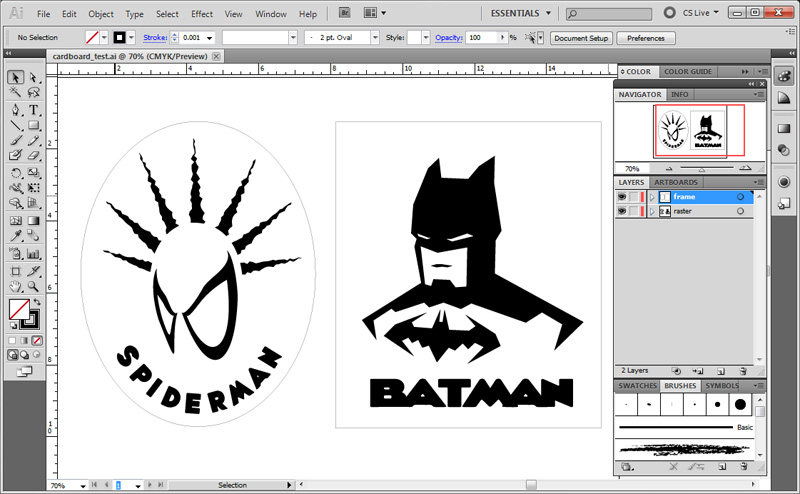Select the Pen tool
800x494 pixels.
(15, 110)
